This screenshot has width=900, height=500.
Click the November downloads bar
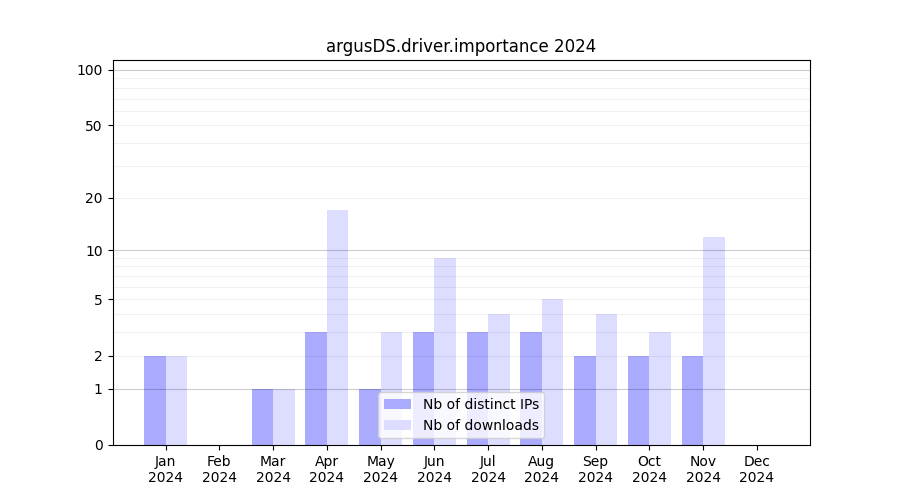click(x=714, y=340)
